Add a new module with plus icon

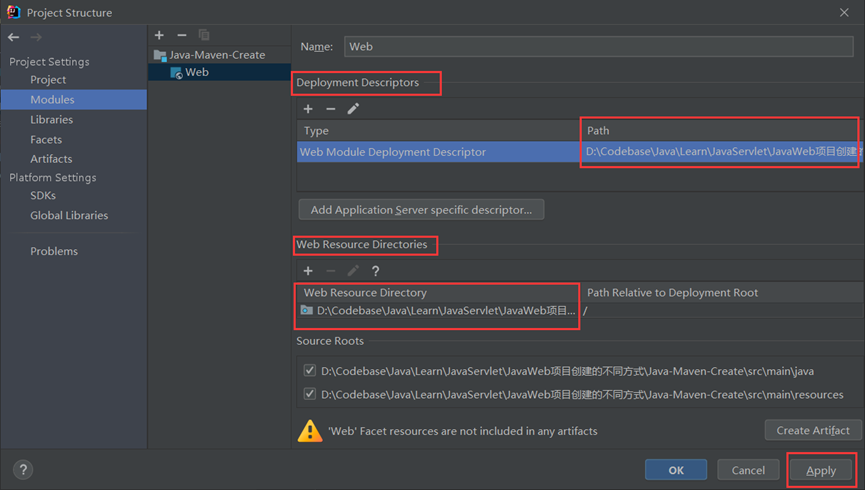click(159, 35)
